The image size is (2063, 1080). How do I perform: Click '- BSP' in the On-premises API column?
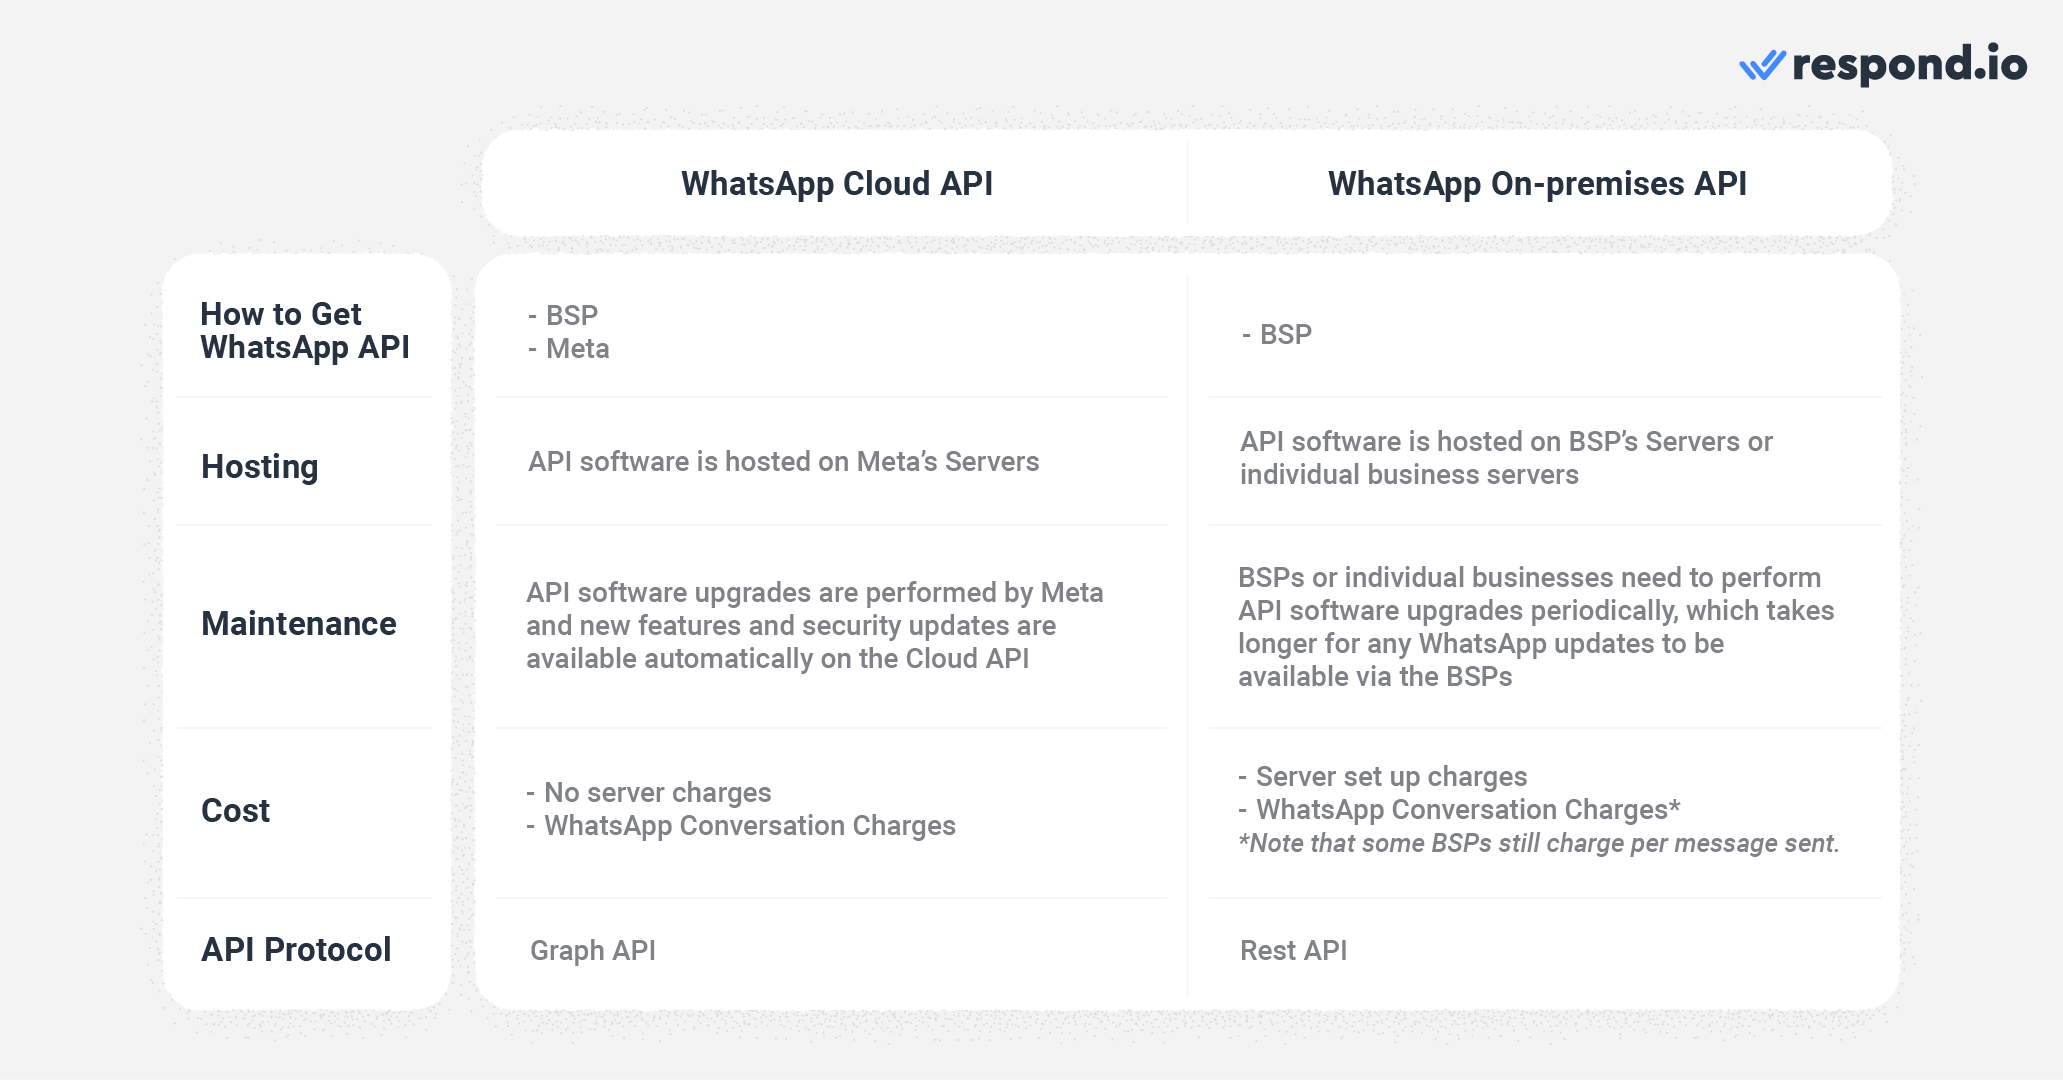click(x=1276, y=334)
